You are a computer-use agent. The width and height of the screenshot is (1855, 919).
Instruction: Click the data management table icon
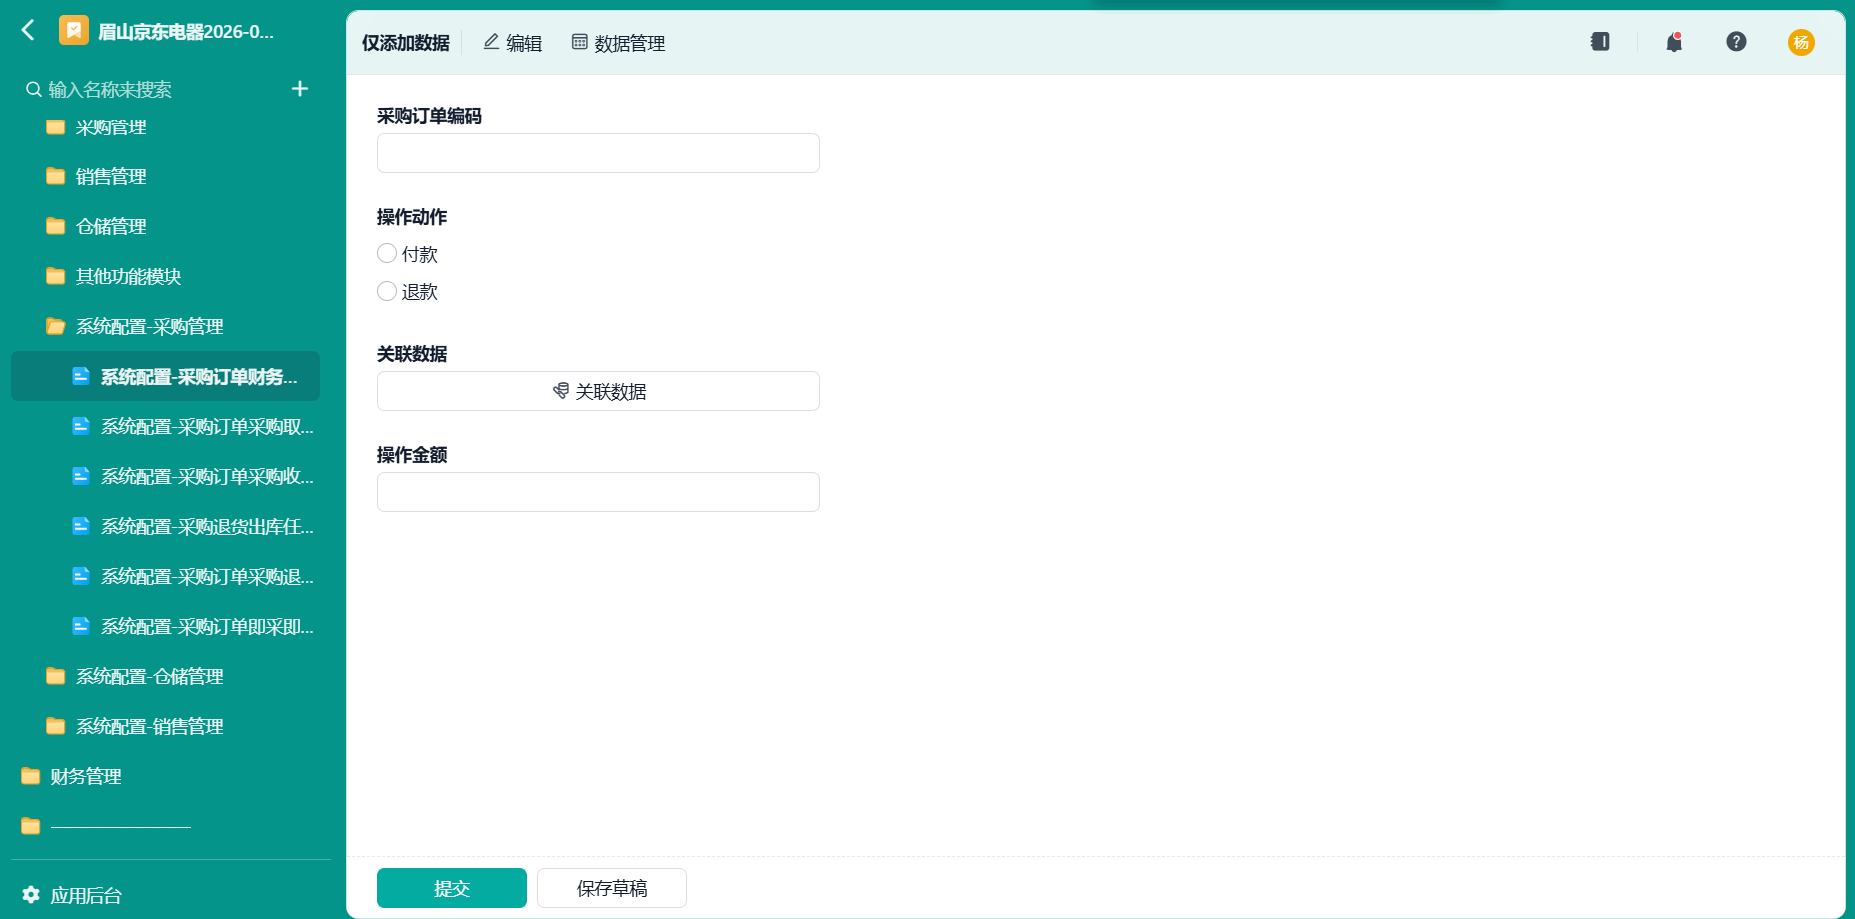tap(579, 42)
